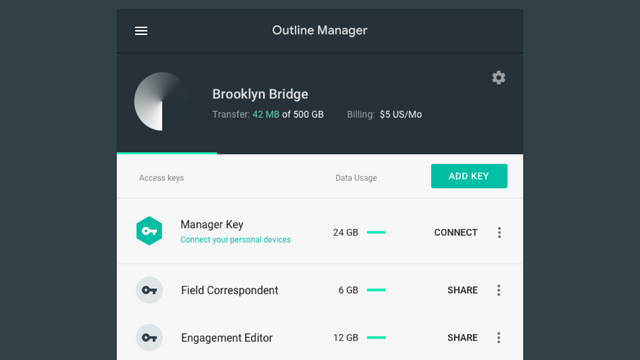Click the 24 GB usage value
The width and height of the screenshot is (640, 360).
pos(345,233)
